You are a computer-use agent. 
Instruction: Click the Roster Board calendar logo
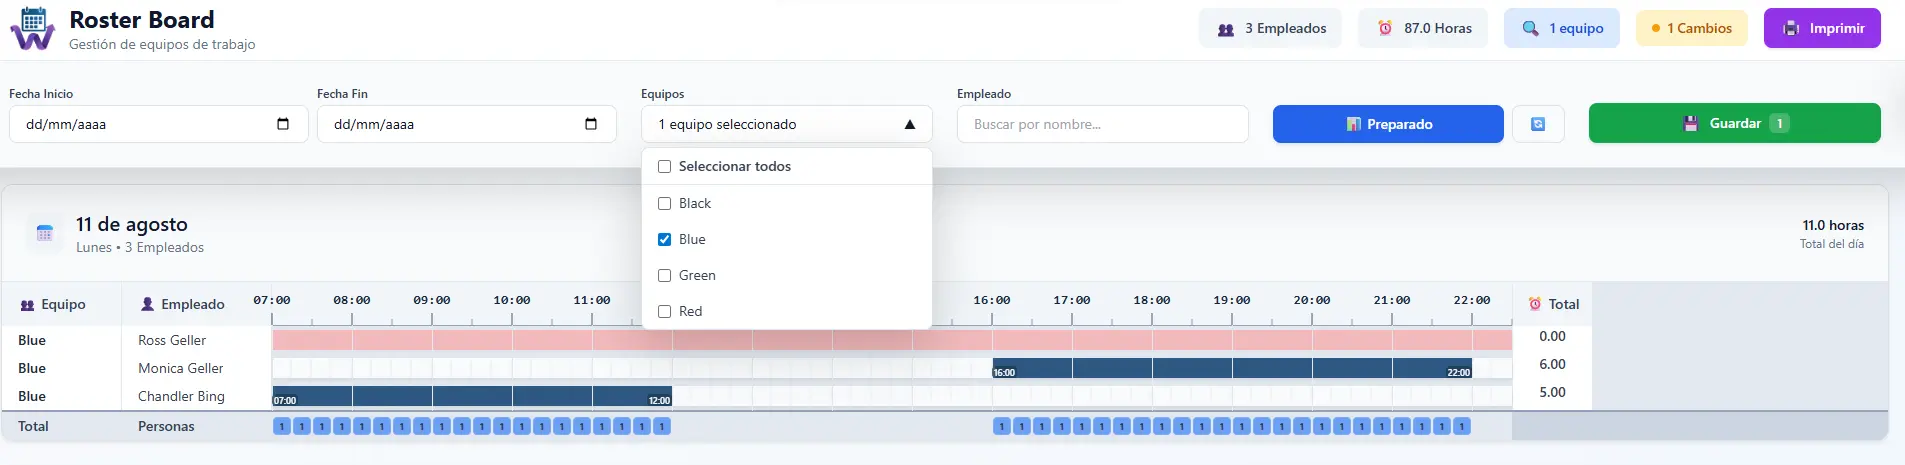tap(33, 29)
